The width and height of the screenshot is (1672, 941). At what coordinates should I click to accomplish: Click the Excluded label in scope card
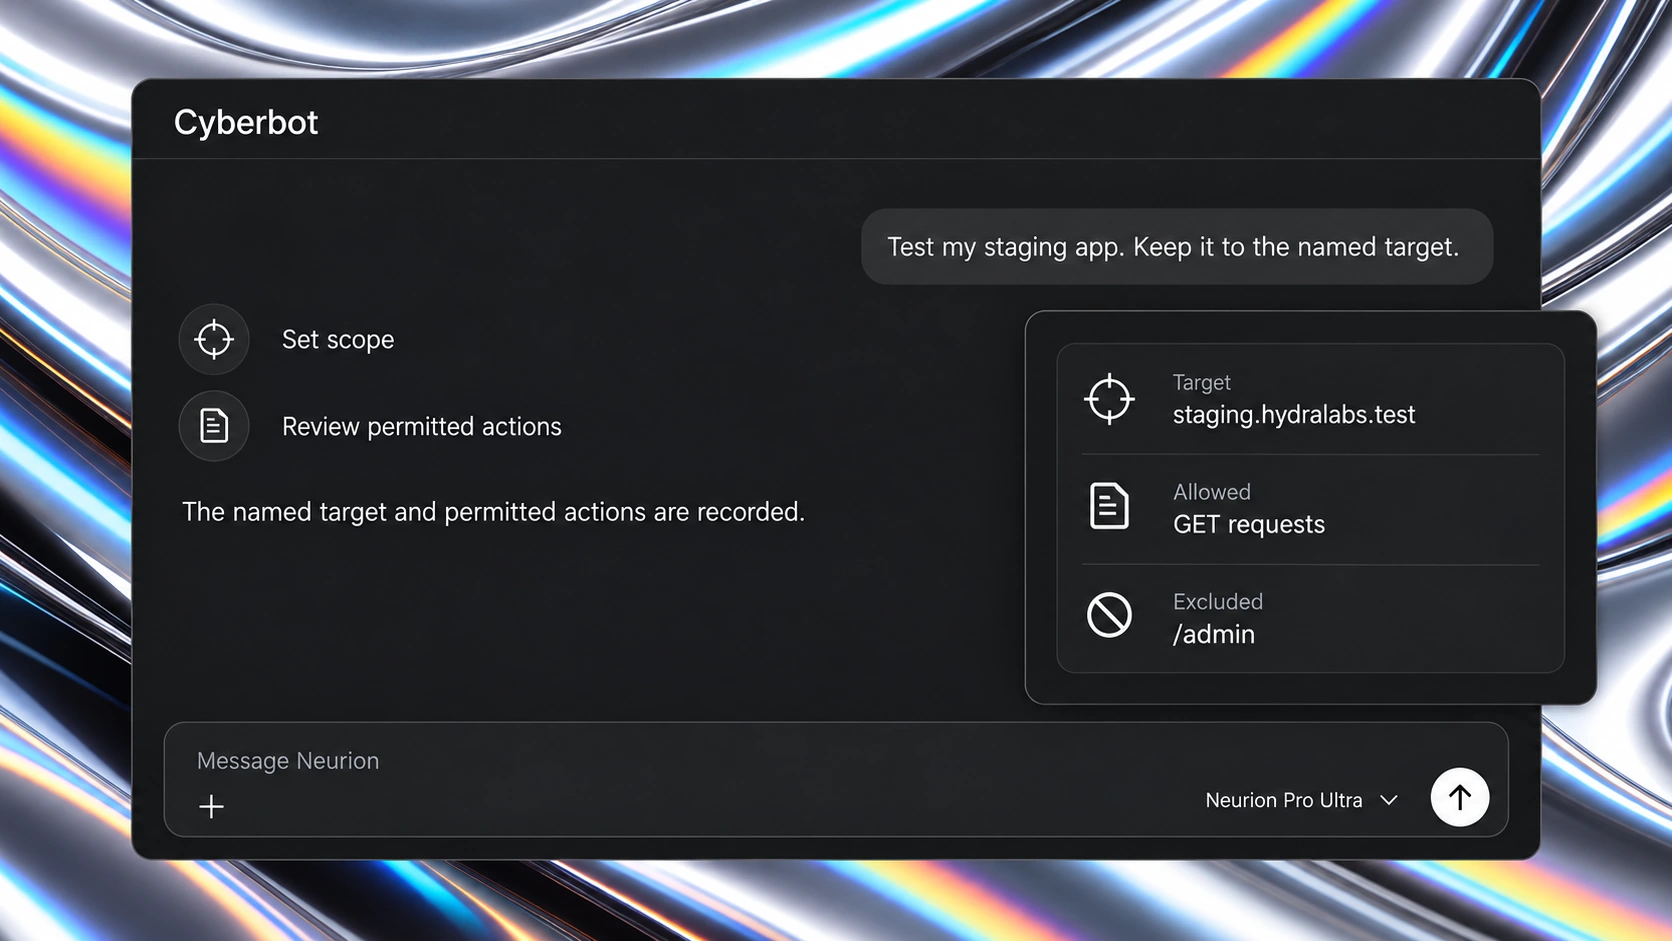1217,602
